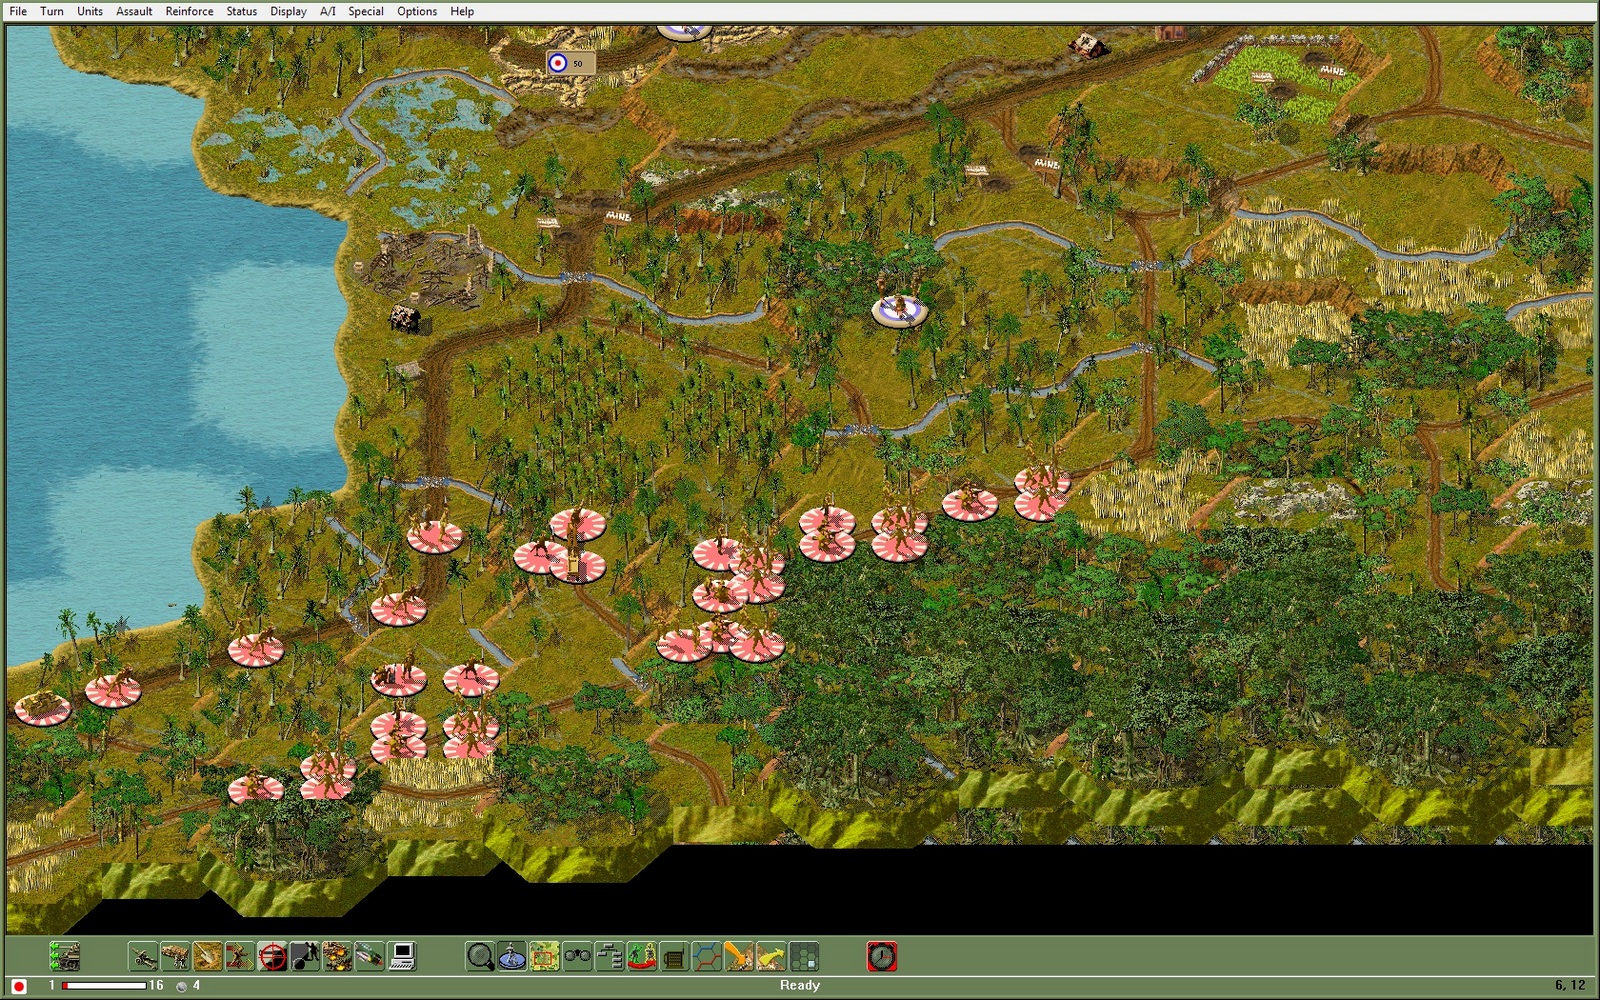This screenshot has height=1000, width=1600.
Task: Click the small gray ball icon beside 4
Action: pyautogui.click(x=181, y=986)
